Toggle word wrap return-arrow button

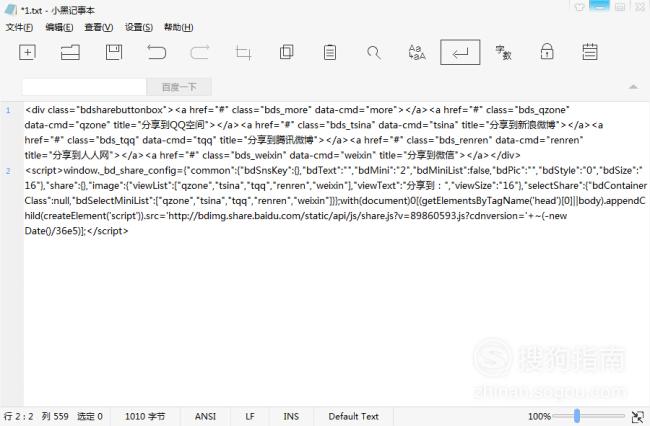[460, 52]
